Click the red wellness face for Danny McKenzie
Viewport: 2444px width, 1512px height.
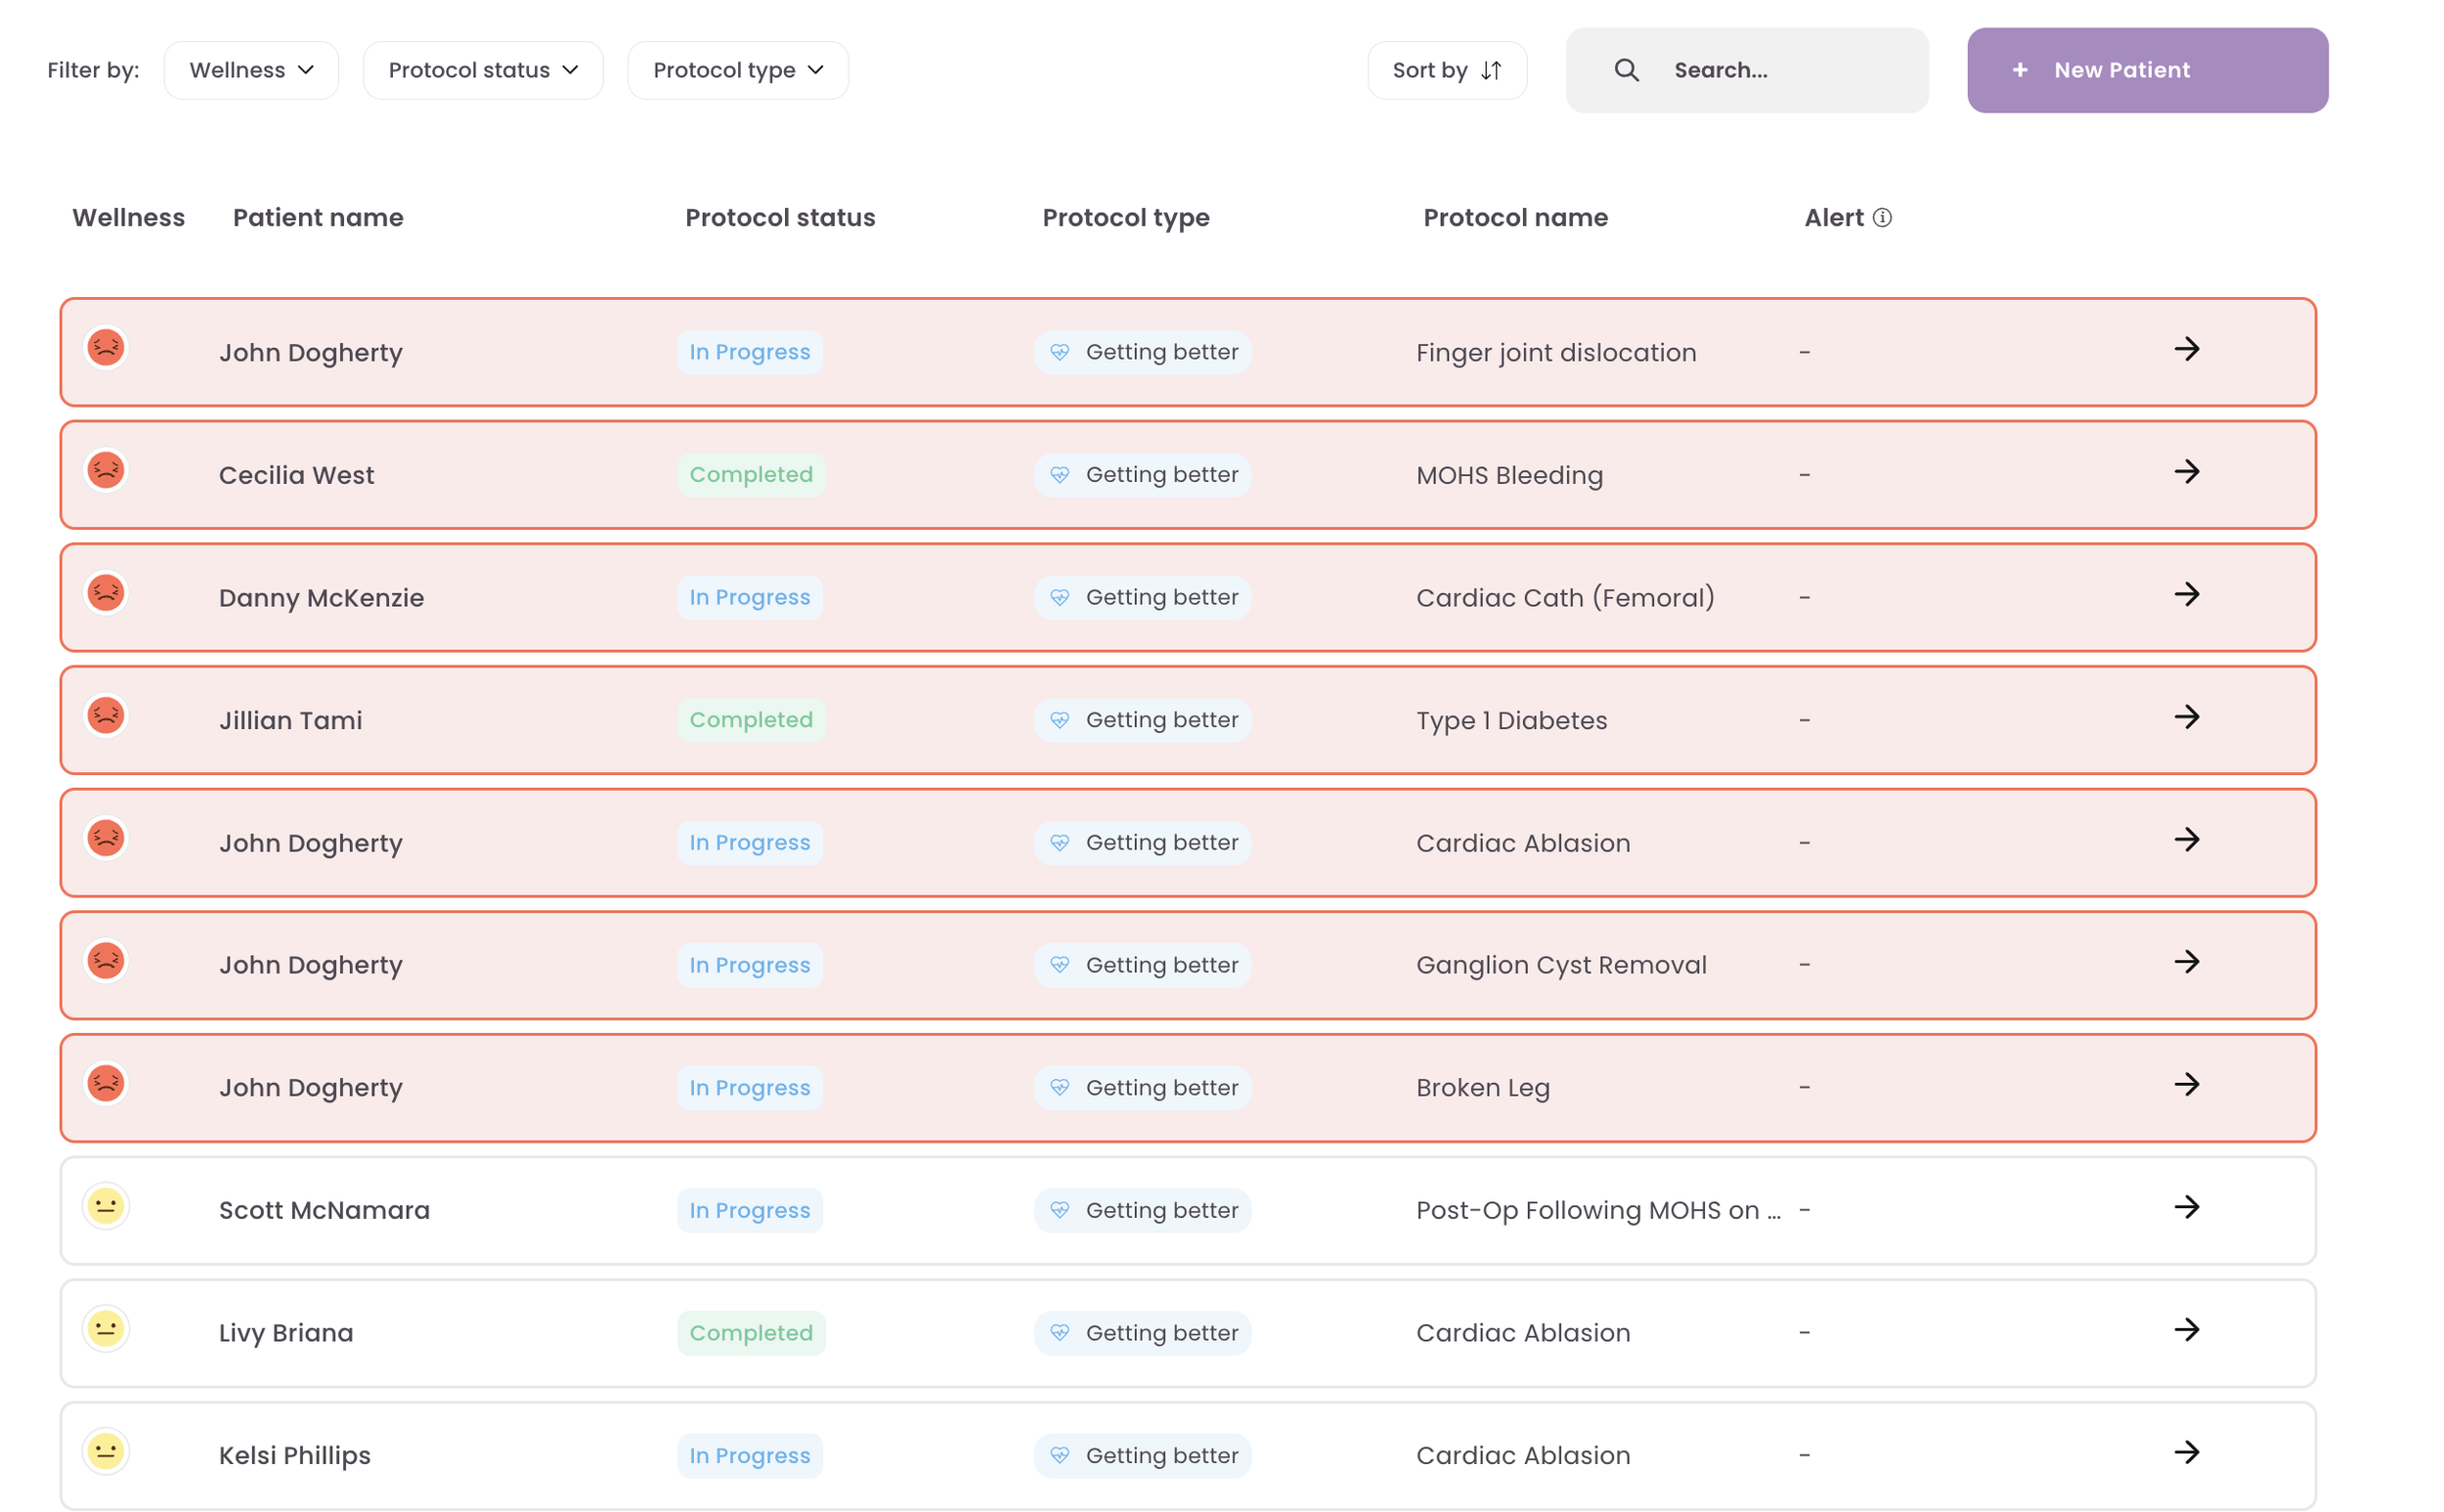coord(106,593)
